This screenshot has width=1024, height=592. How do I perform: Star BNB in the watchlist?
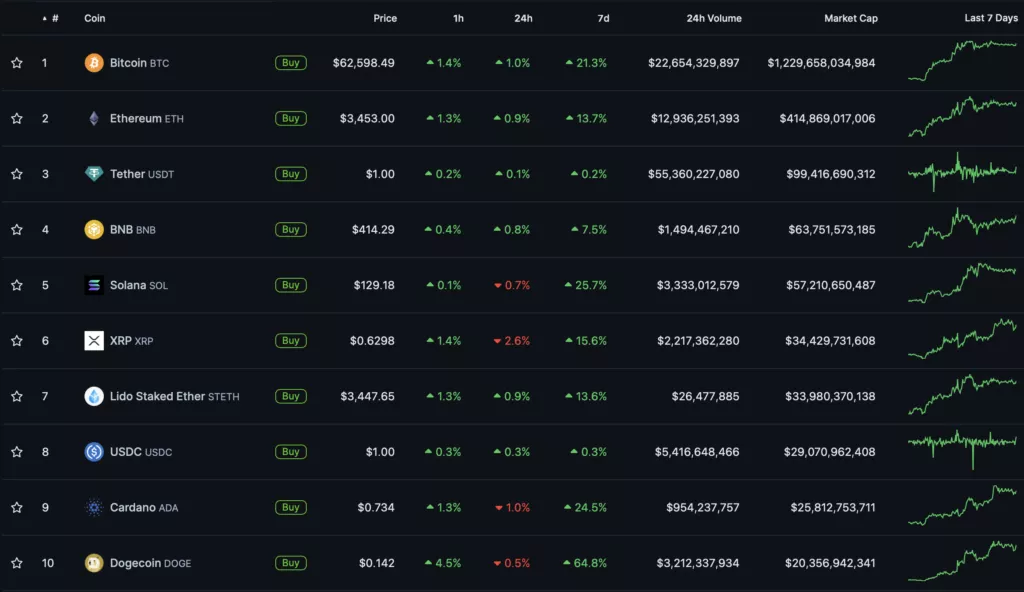17,229
